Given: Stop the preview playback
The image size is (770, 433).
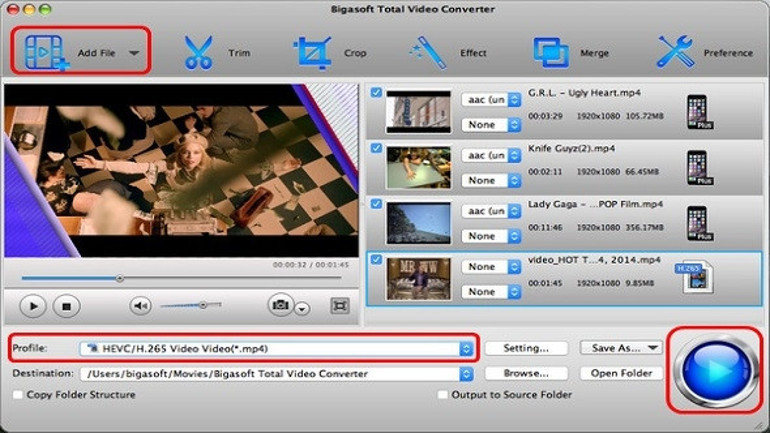Looking at the screenshot, I should 66,306.
